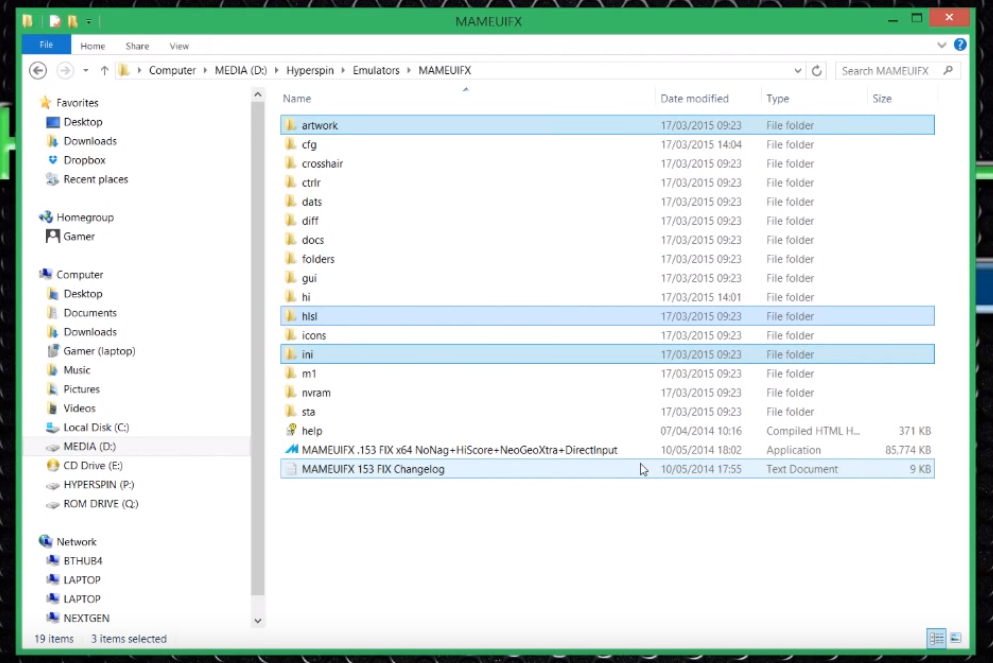Switch to the View ribbon tab
Screen dimensions: 993x663
179,46
